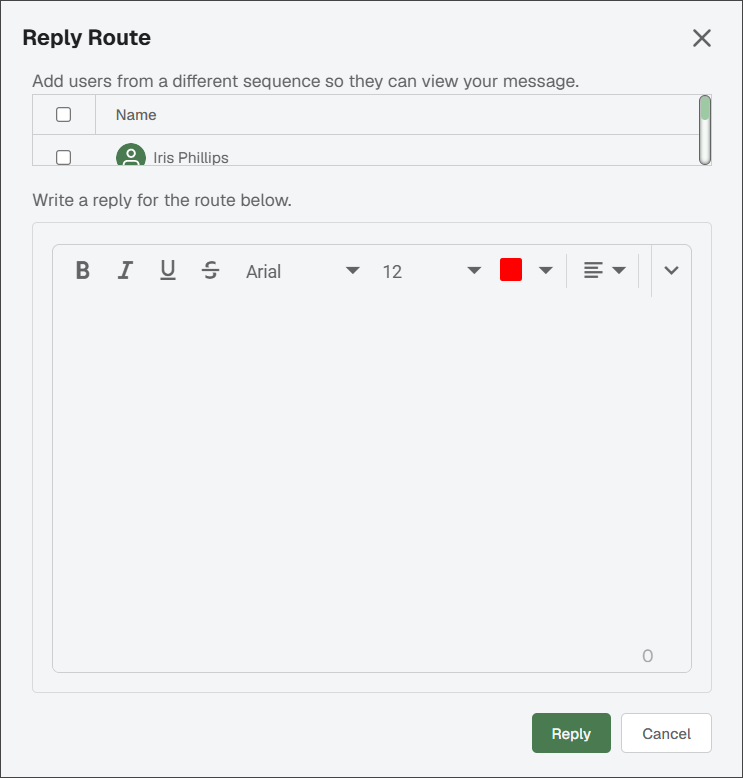743x778 pixels.
Task: Open the text color dropdown arrow
Action: coord(545,270)
